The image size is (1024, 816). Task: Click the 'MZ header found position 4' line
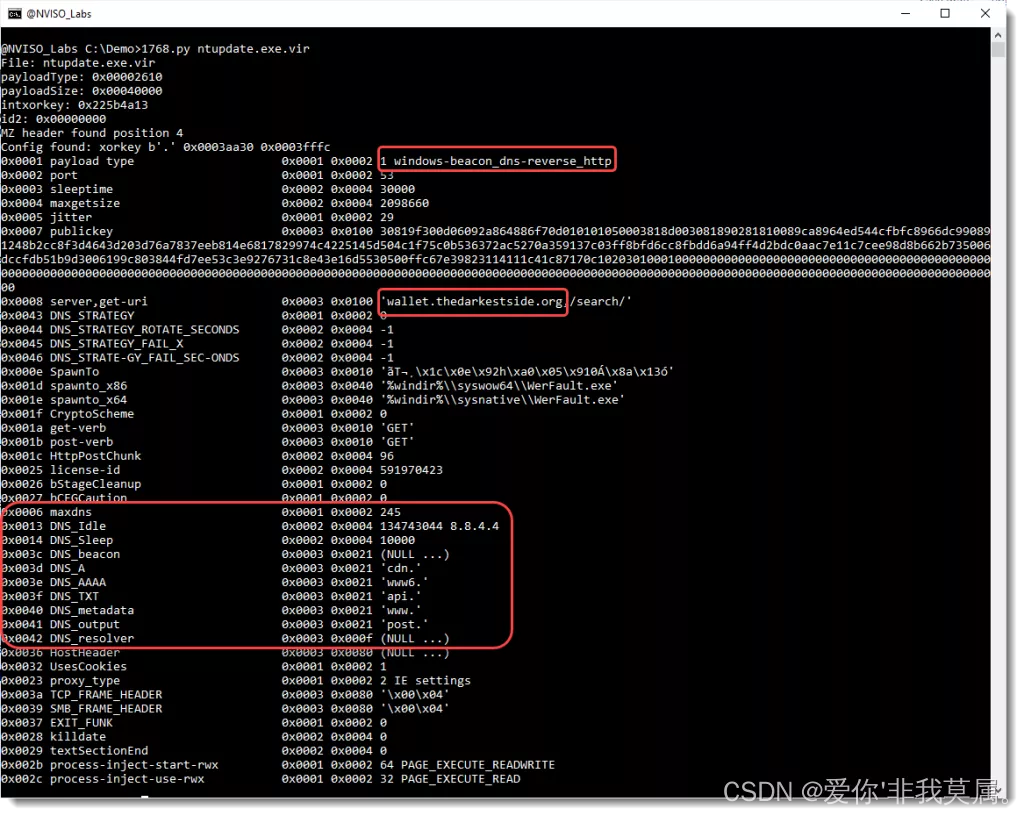[x=92, y=133]
